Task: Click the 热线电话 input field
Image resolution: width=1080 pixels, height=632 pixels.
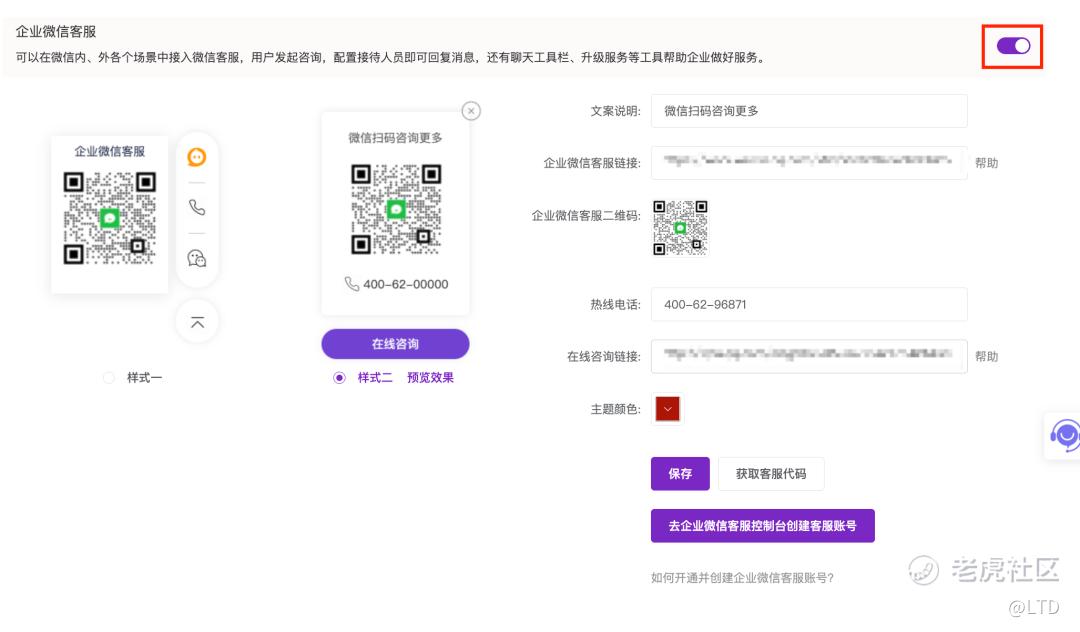Action: click(x=809, y=304)
